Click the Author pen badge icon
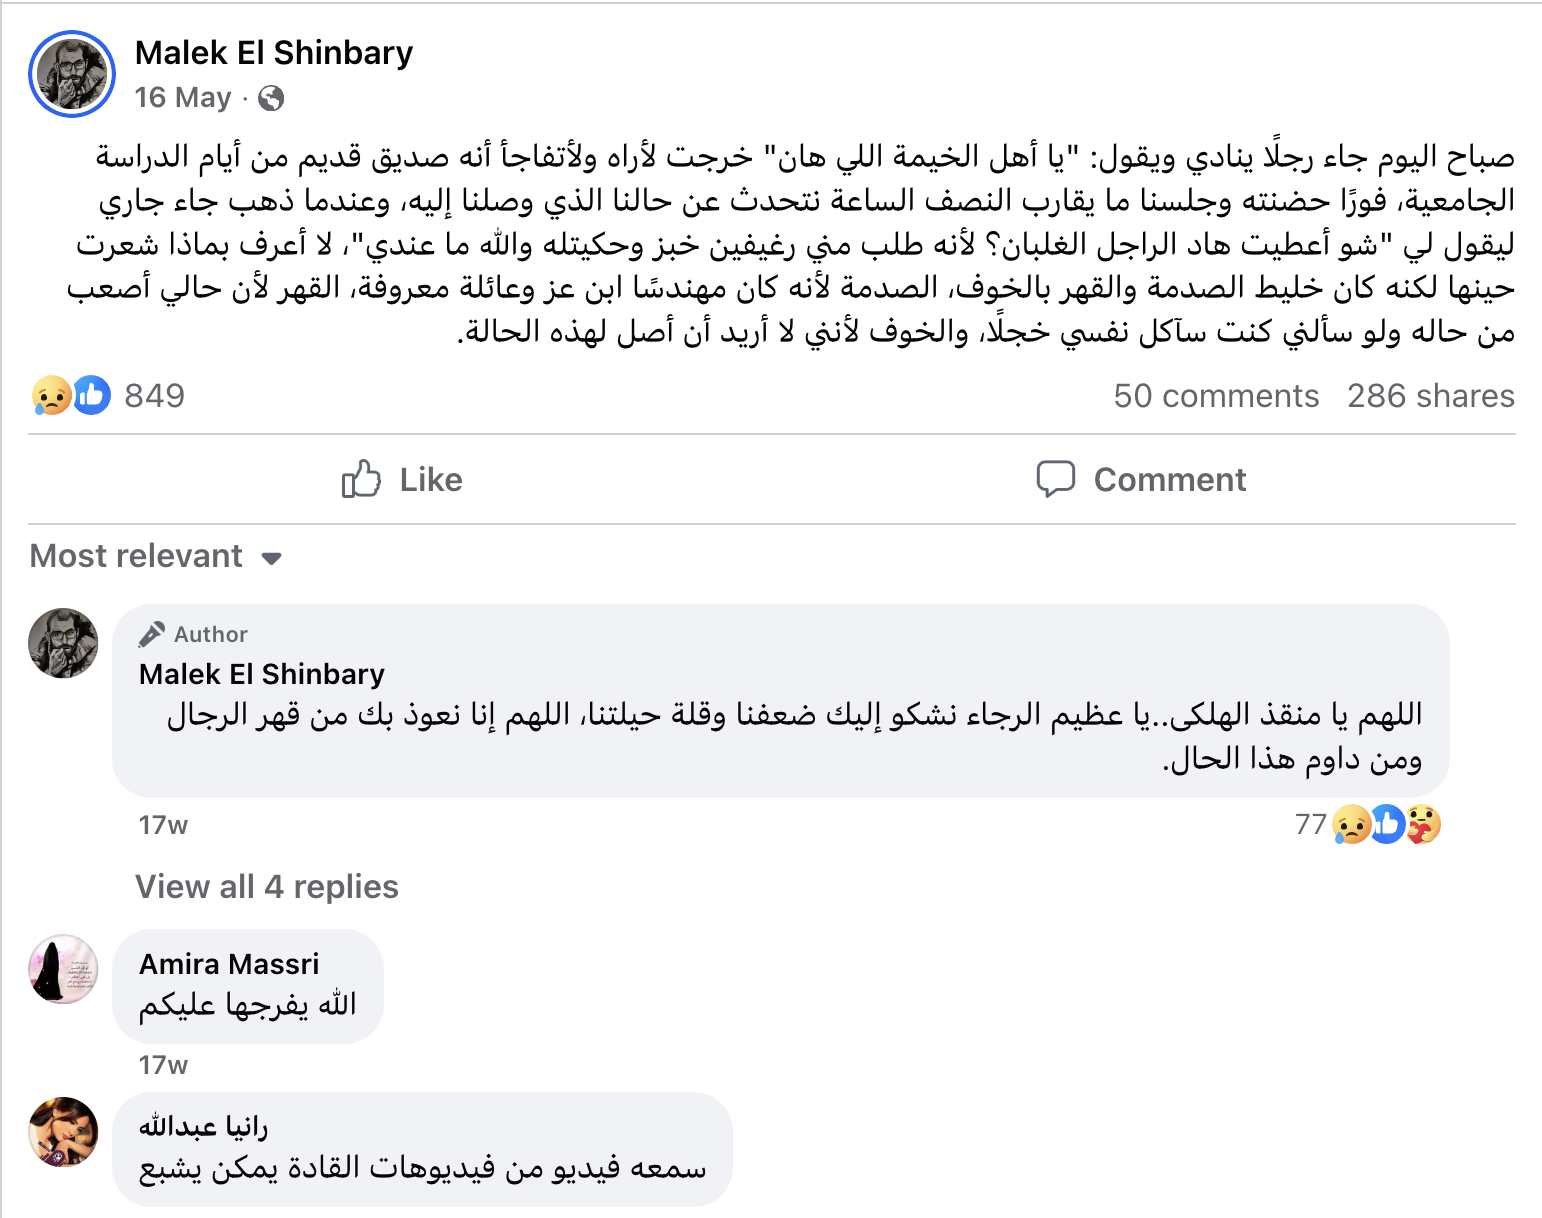This screenshot has width=1542, height=1218. click(x=152, y=634)
